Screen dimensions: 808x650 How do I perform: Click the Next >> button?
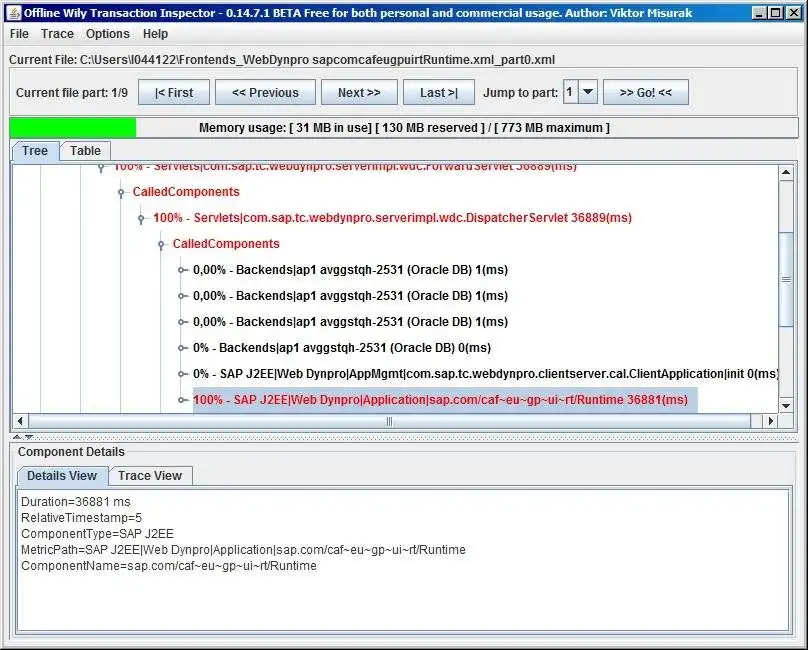click(x=359, y=93)
